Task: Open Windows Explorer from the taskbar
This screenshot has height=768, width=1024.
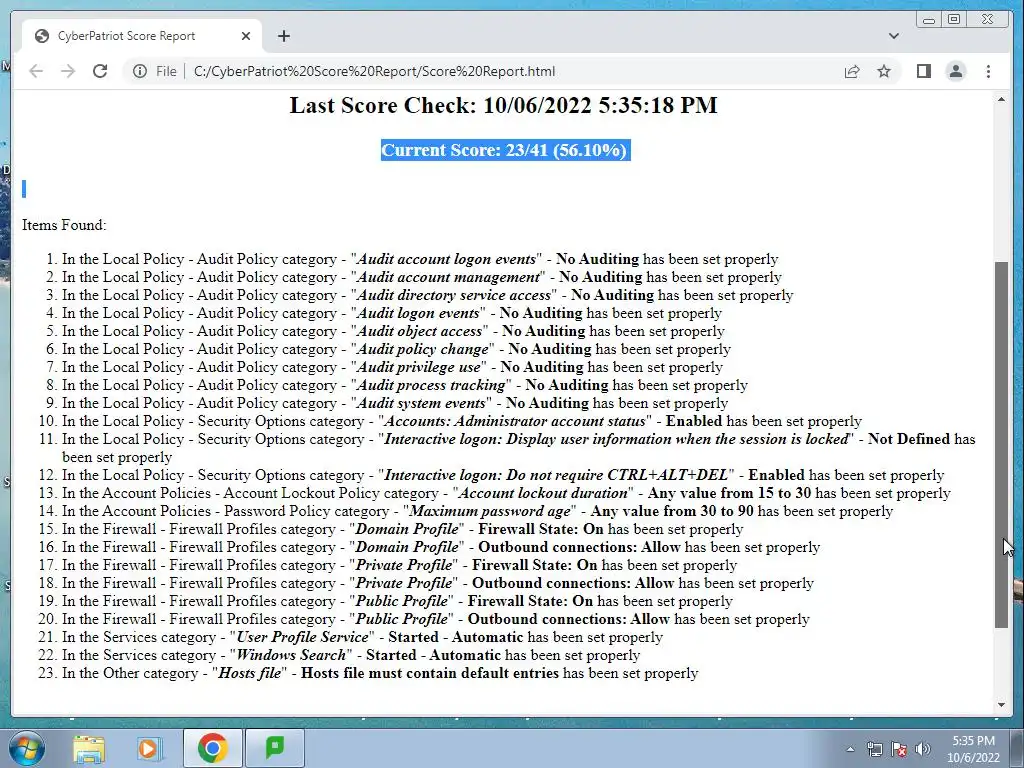Action: tap(88, 748)
